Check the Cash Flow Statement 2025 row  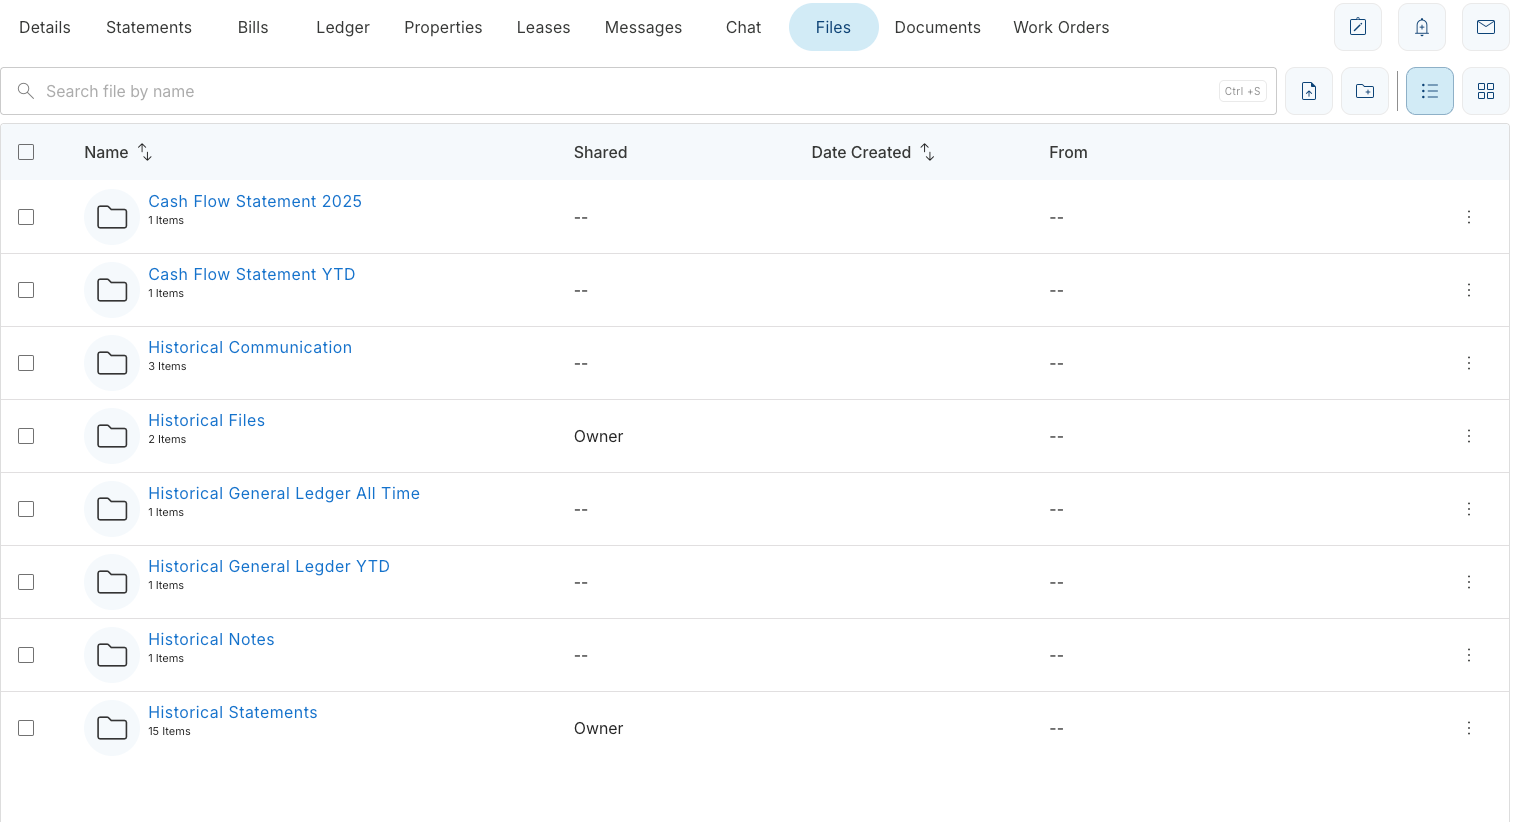tap(26, 217)
